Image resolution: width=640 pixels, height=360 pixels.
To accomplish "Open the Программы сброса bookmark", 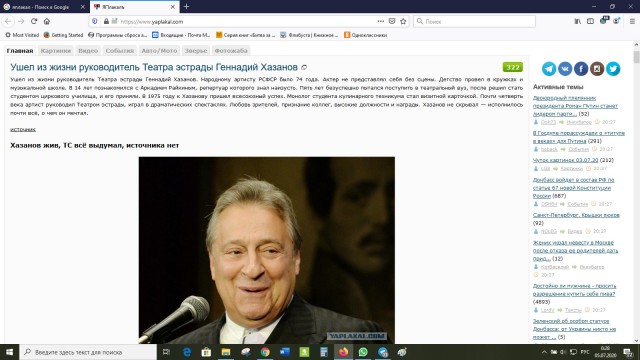I will pos(117,35).
